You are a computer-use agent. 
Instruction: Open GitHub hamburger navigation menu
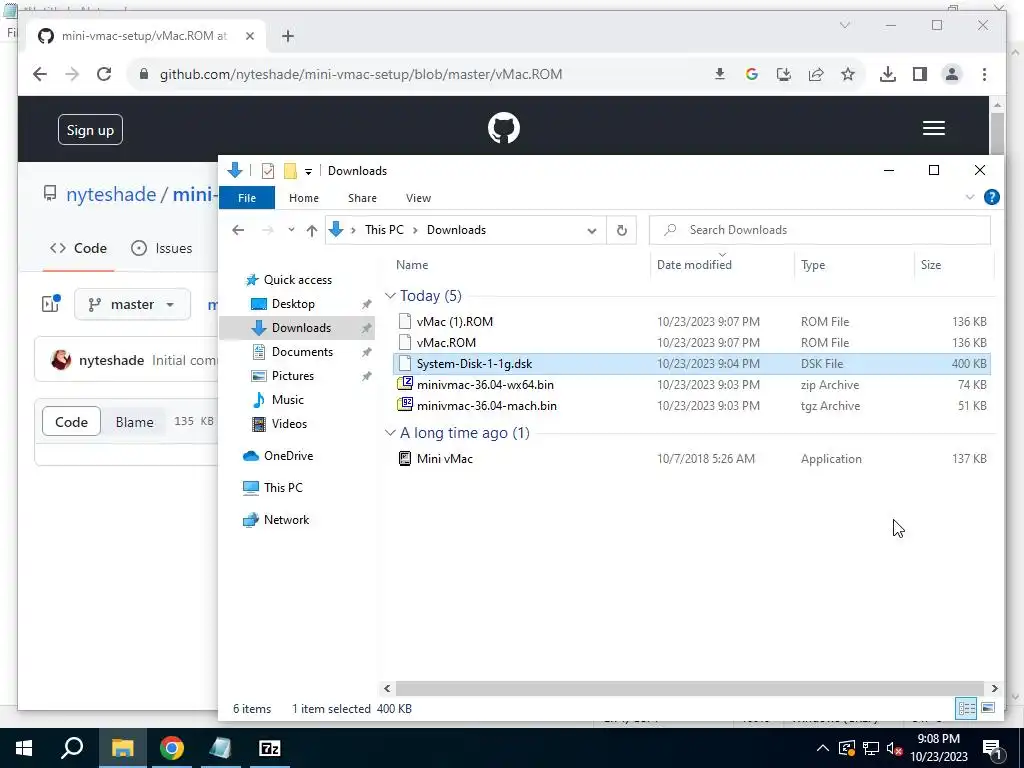click(x=934, y=128)
